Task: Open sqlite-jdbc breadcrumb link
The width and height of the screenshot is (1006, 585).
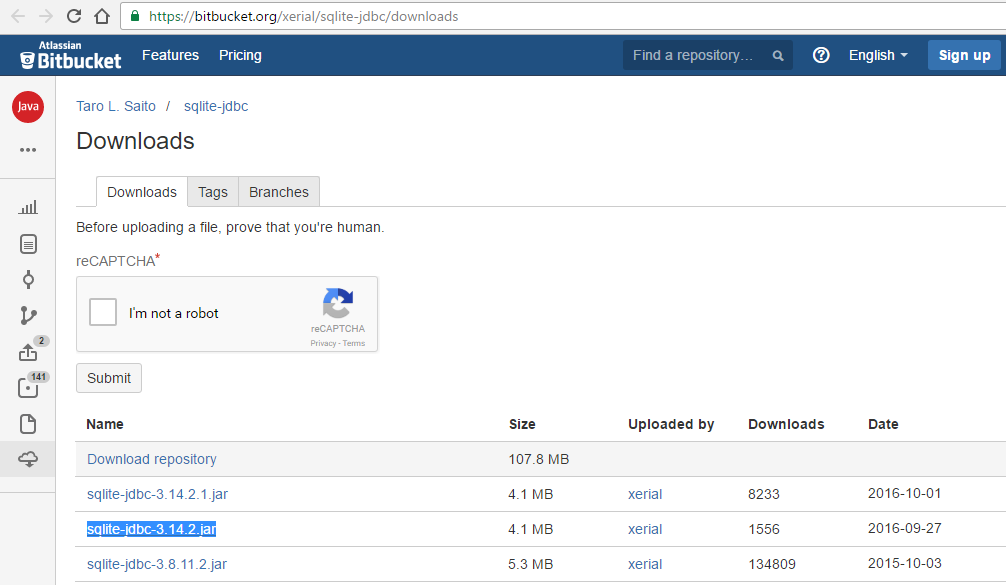Action: (216, 106)
